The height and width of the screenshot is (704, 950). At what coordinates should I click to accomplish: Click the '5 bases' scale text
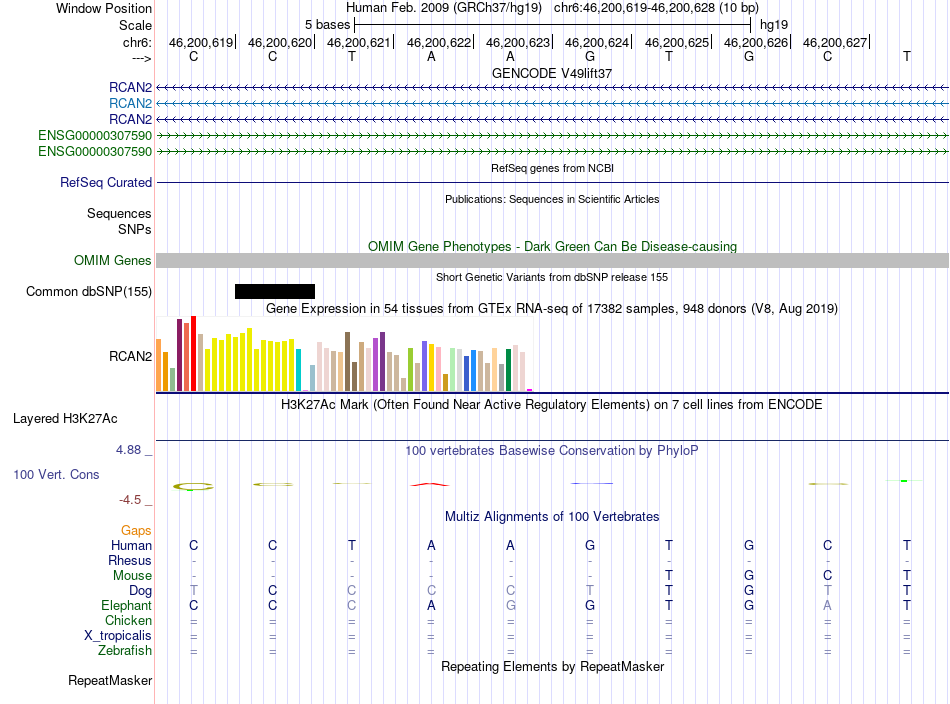327,25
